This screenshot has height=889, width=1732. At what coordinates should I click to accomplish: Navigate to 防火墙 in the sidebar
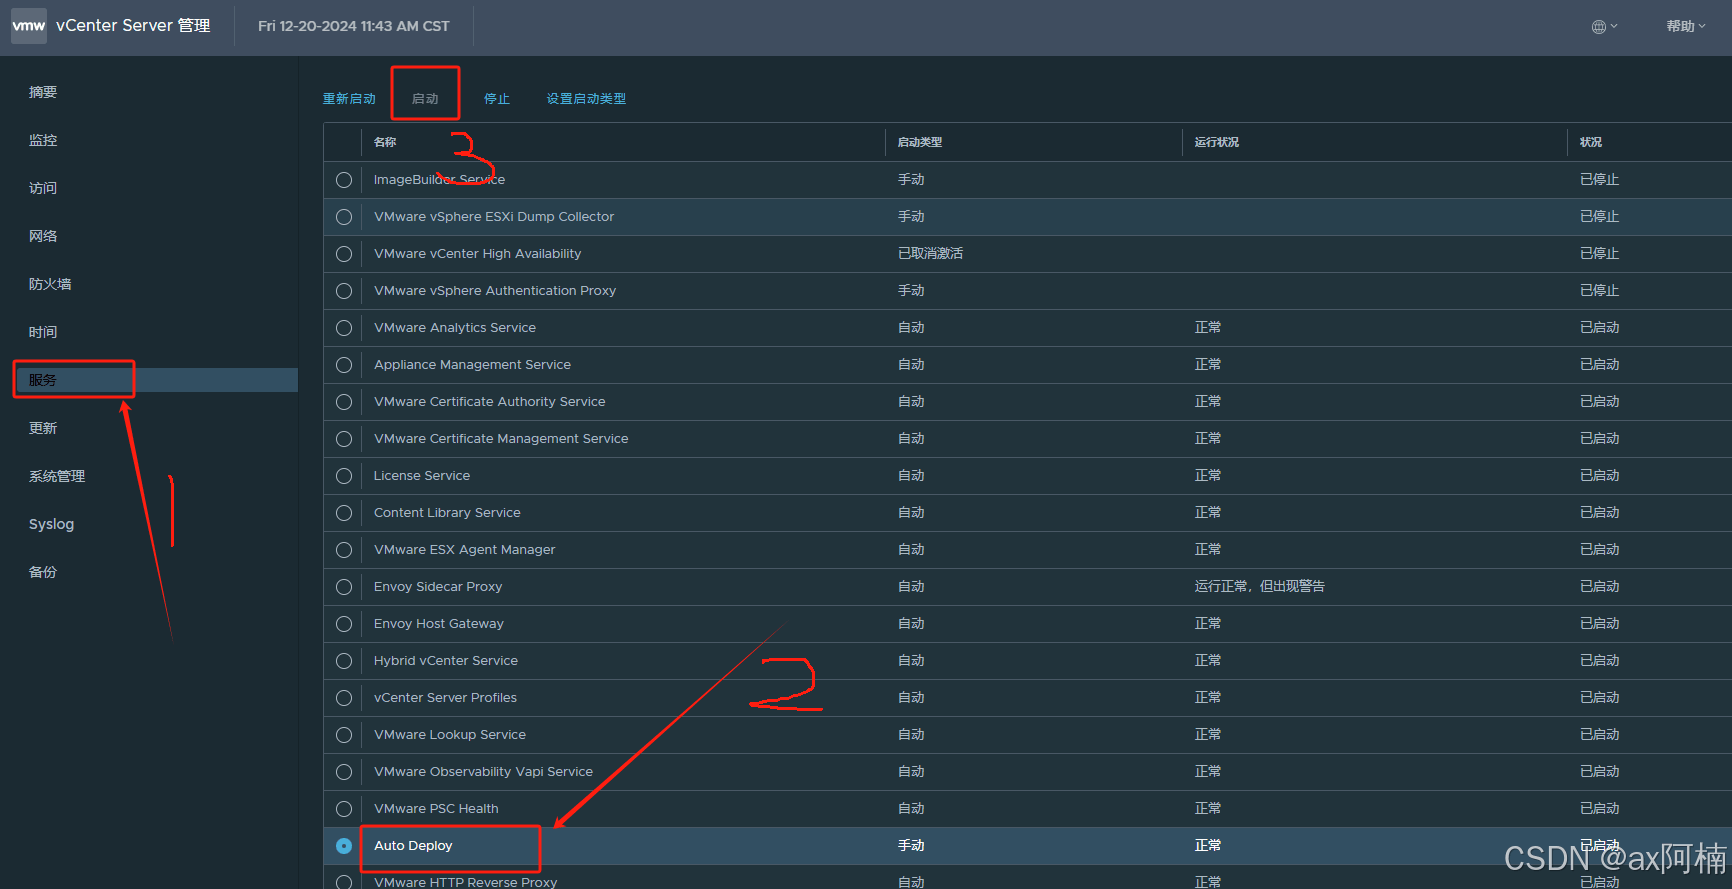[x=50, y=284]
